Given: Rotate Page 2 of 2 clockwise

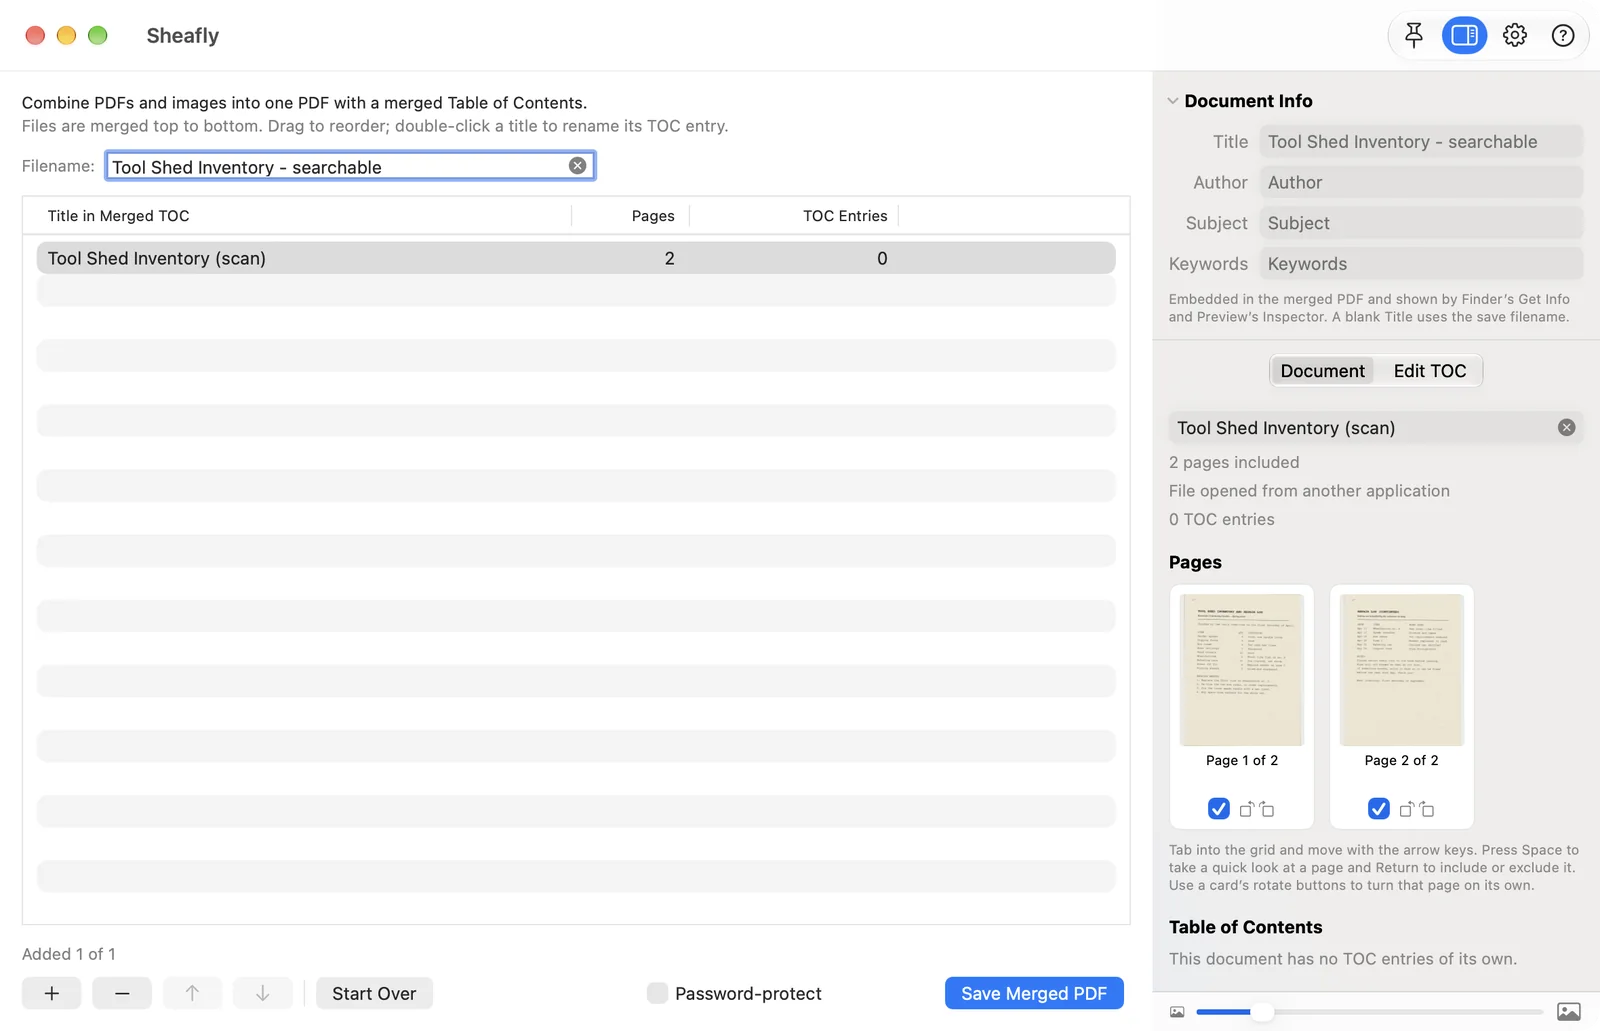Looking at the screenshot, I should tap(1427, 809).
